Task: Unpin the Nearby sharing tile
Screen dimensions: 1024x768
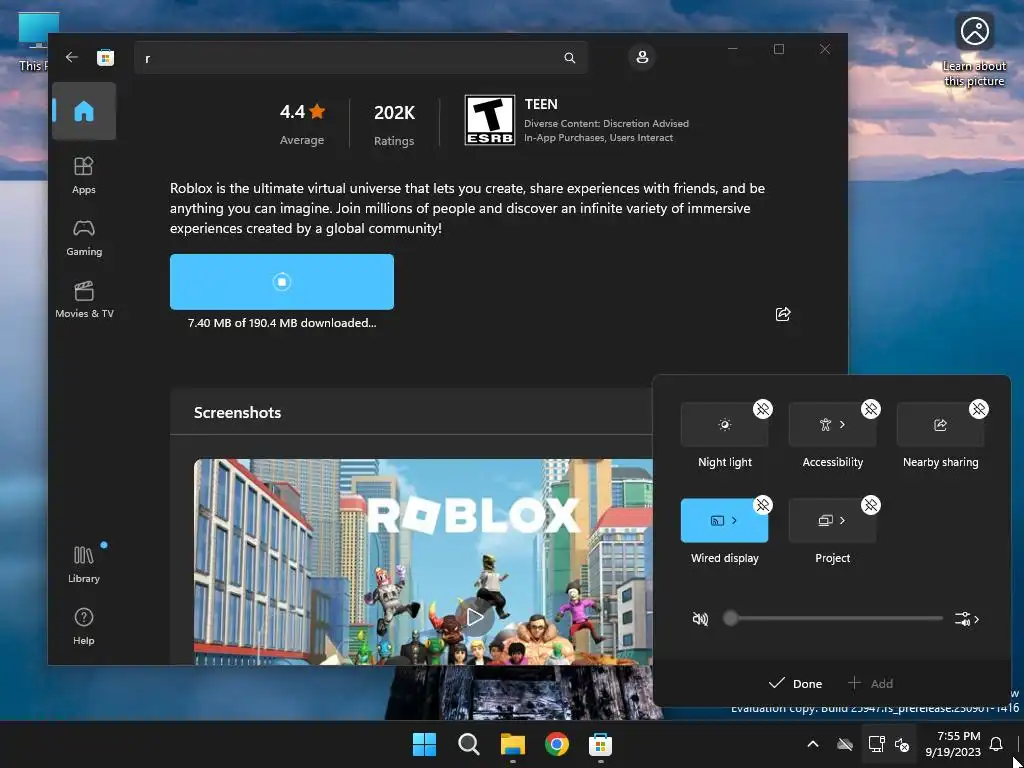Action: pyautogui.click(x=978, y=409)
